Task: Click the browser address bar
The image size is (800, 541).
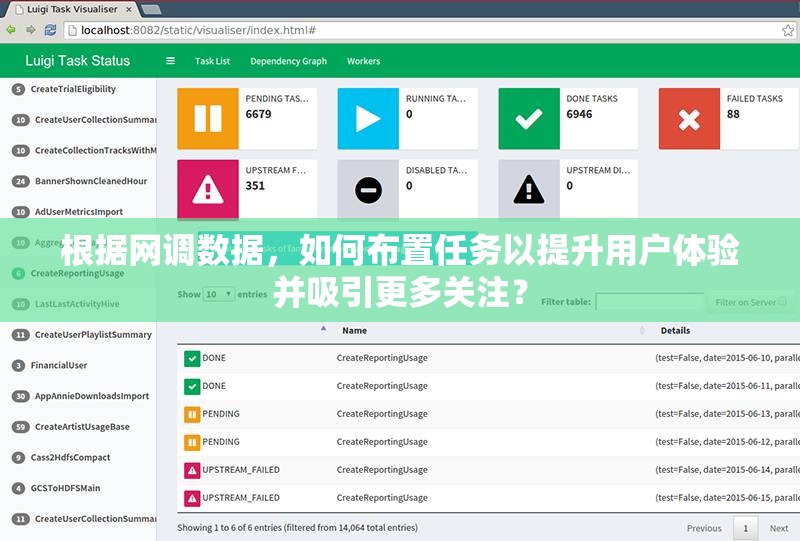Action: pos(429,31)
